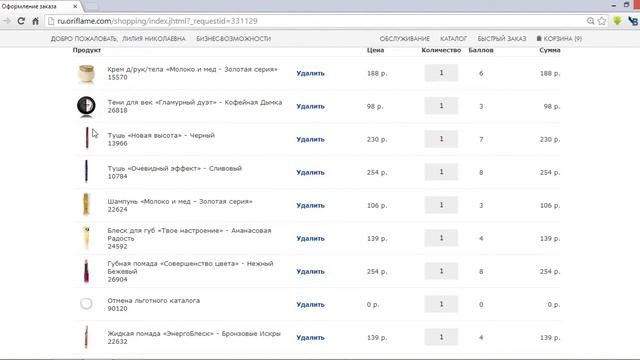Image resolution: width=640 pixels, height=360 pixels.
Task: Open lip gloss 24592 product thumbnail
Action: 86,238
